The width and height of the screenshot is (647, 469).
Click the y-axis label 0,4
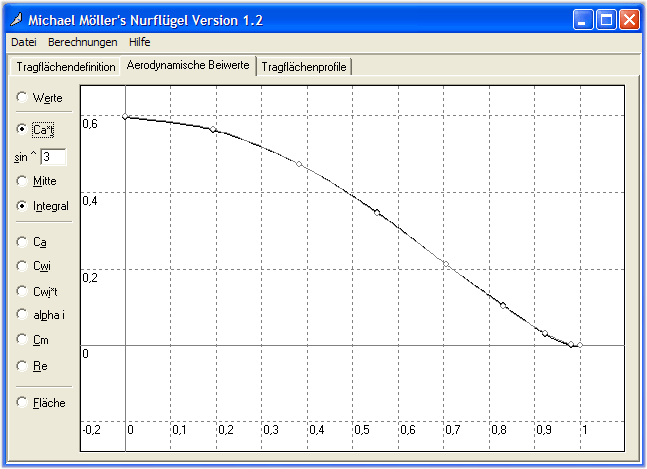coord(90,201)
